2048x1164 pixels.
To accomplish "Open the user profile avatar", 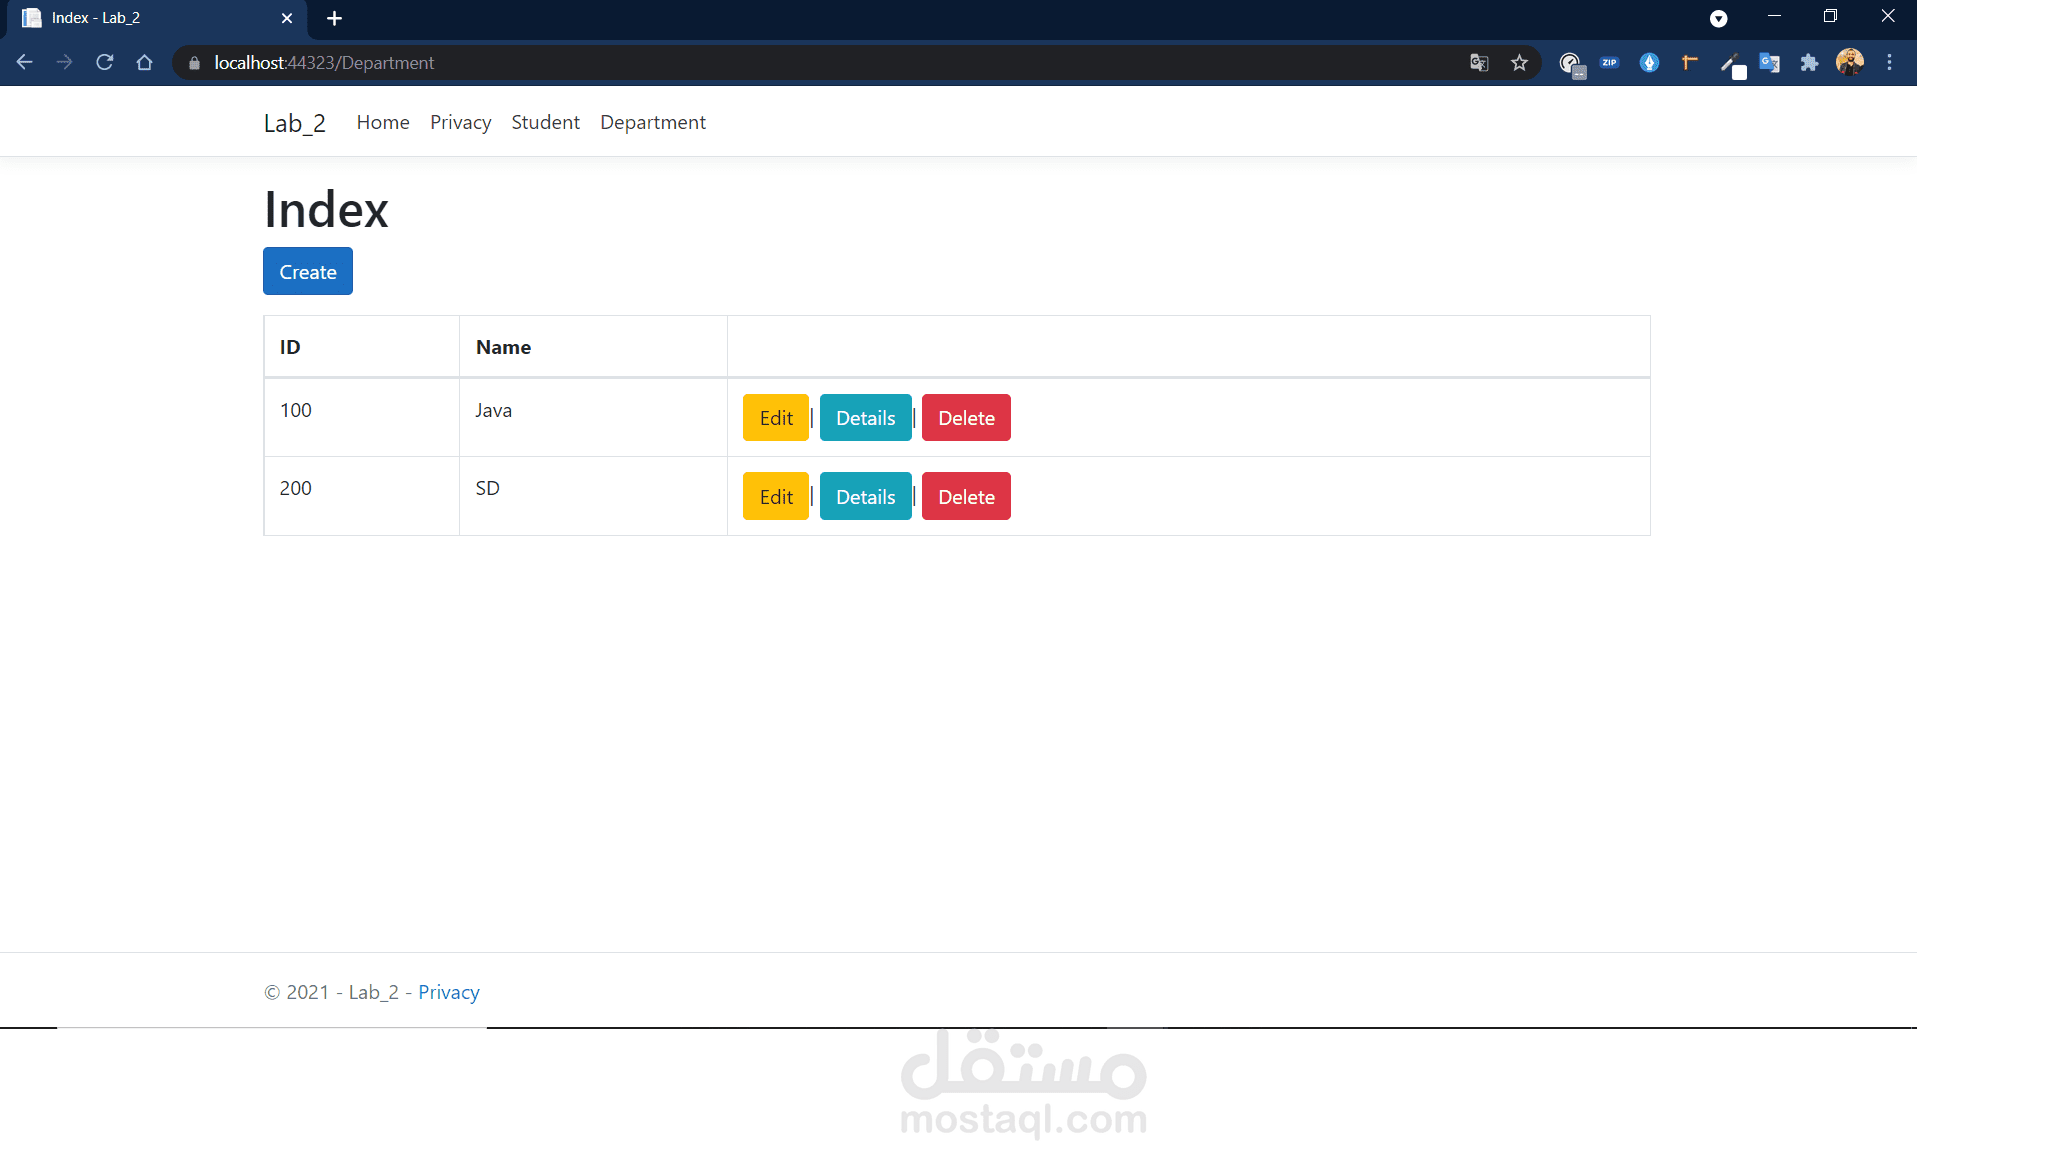I will pos(1849,63).
